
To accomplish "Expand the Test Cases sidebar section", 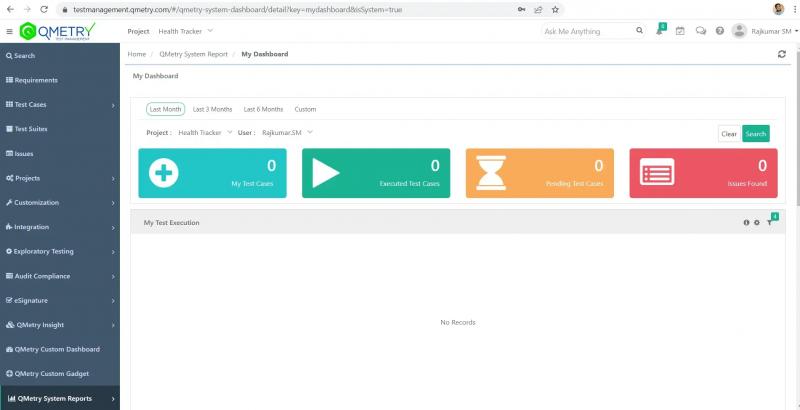I will click(x=60, y=105).
